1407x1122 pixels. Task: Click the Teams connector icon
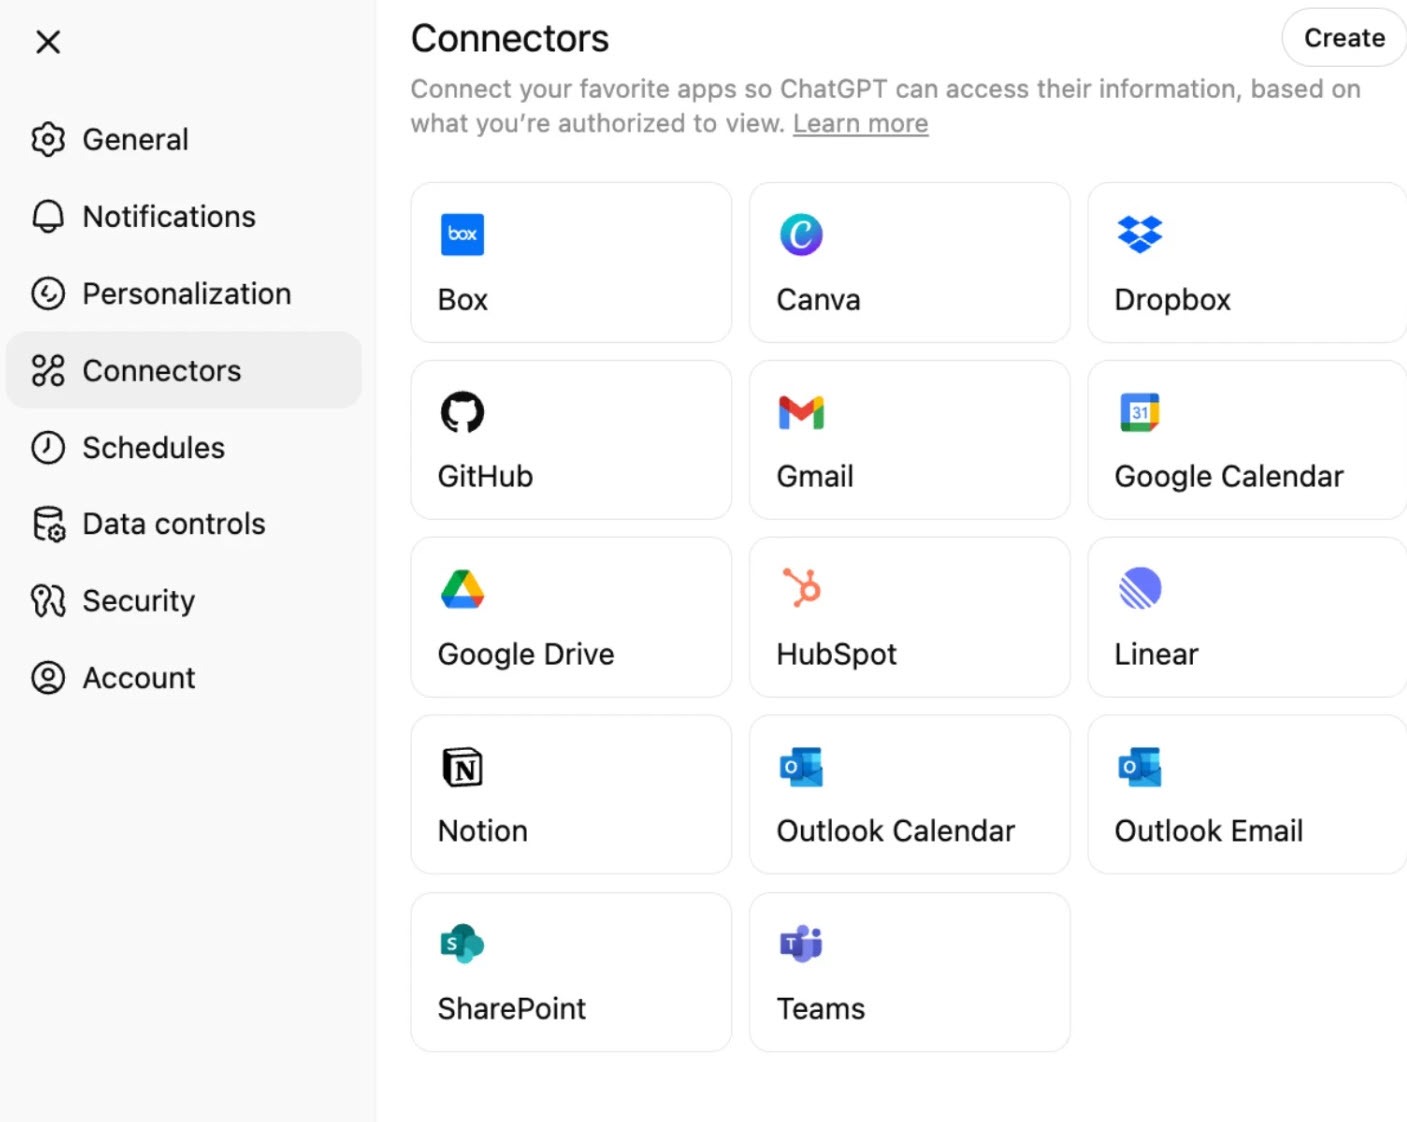[x=801, y=944]
